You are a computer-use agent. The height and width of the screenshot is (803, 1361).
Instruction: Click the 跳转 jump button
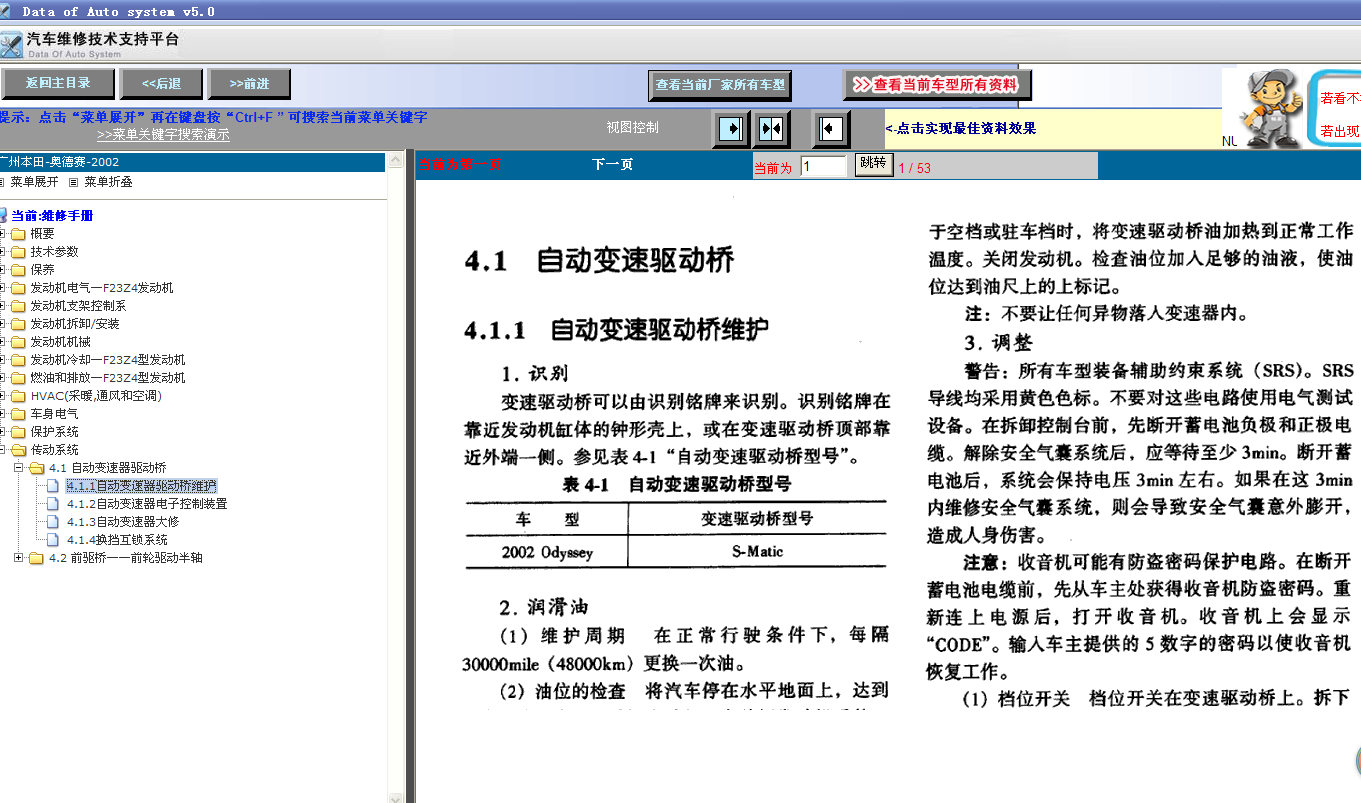point(873,165)
